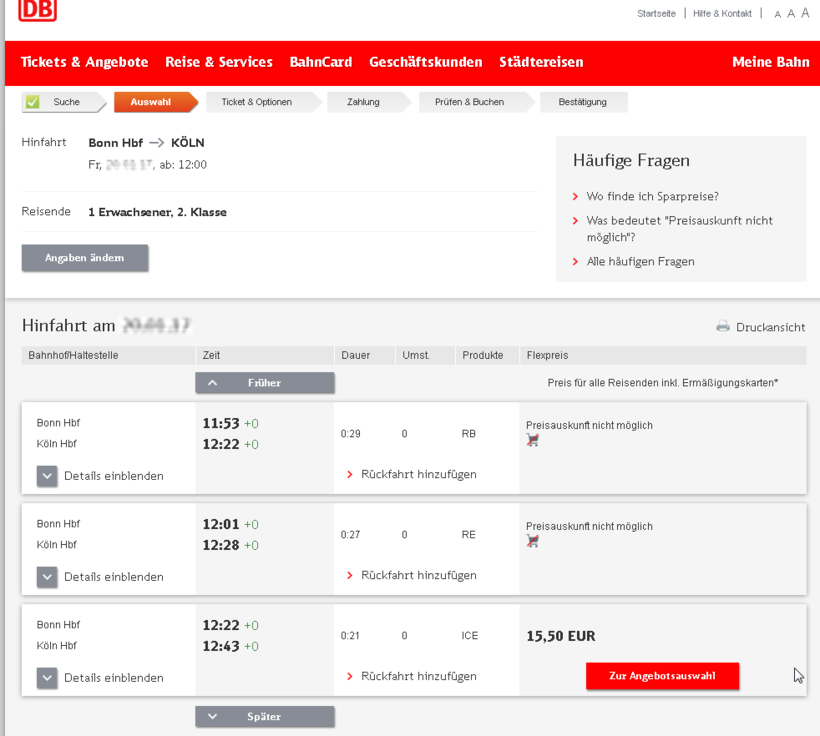820x736 pixels.
Task: Expand details for the 12:01 RE connection
Action: coord(47,577)
